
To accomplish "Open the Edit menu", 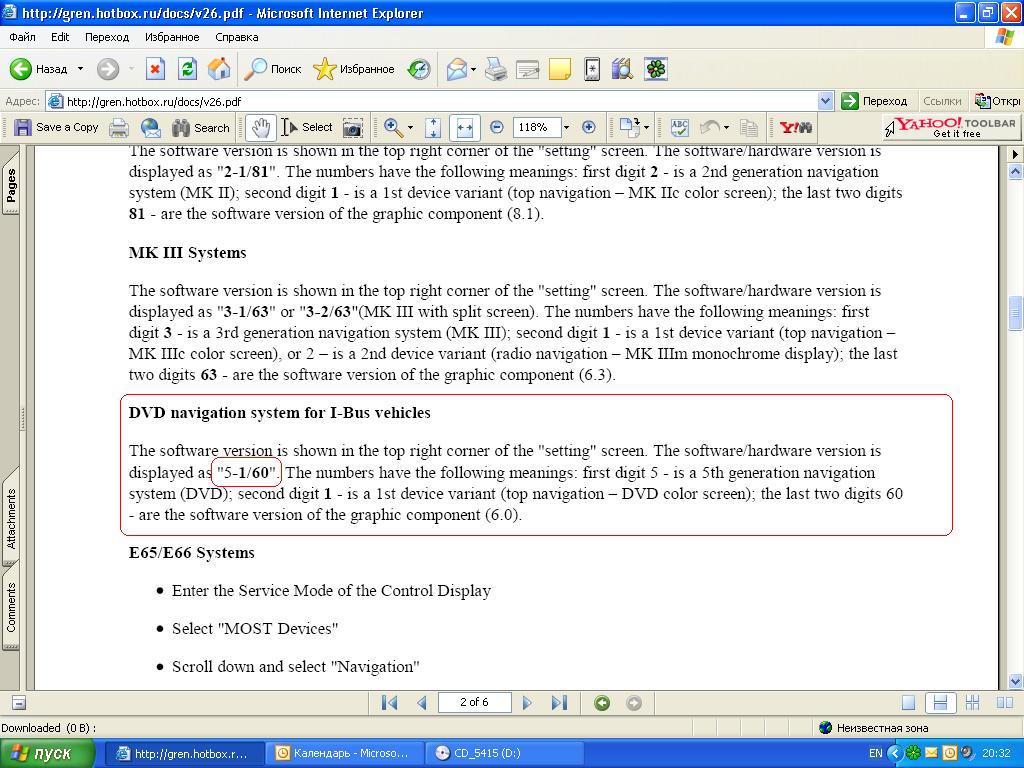I will point(60,37).
